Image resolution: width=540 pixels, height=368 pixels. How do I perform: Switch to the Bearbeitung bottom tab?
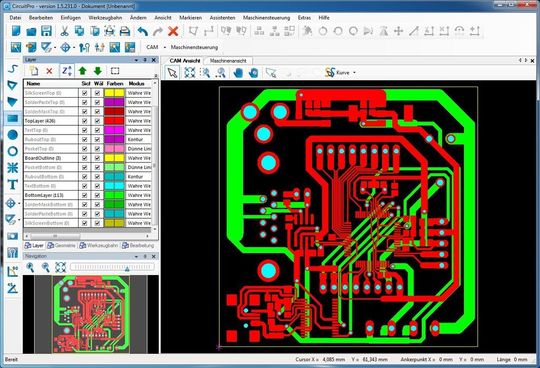point(138,245)
